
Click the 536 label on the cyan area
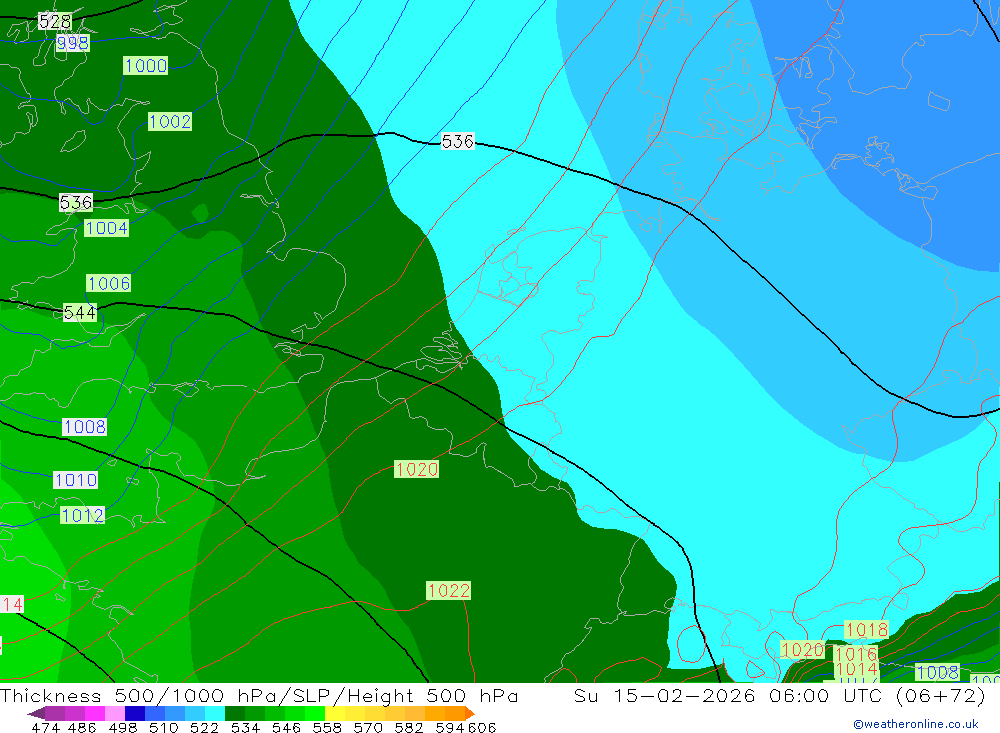[457, 142]
